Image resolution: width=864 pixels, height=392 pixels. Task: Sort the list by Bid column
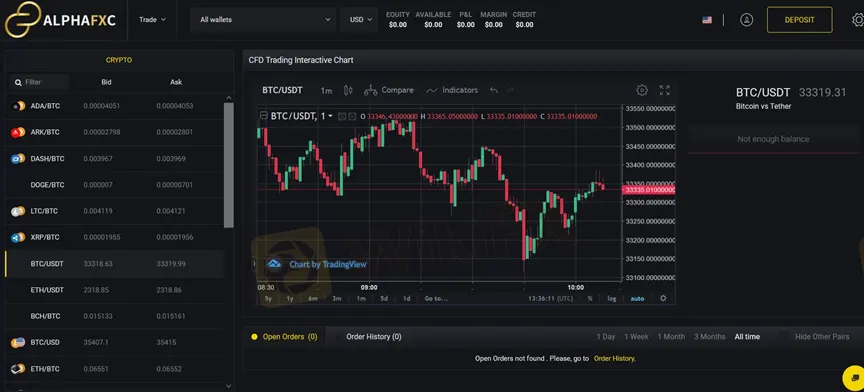pyautogui.click(x=106, y=82)
